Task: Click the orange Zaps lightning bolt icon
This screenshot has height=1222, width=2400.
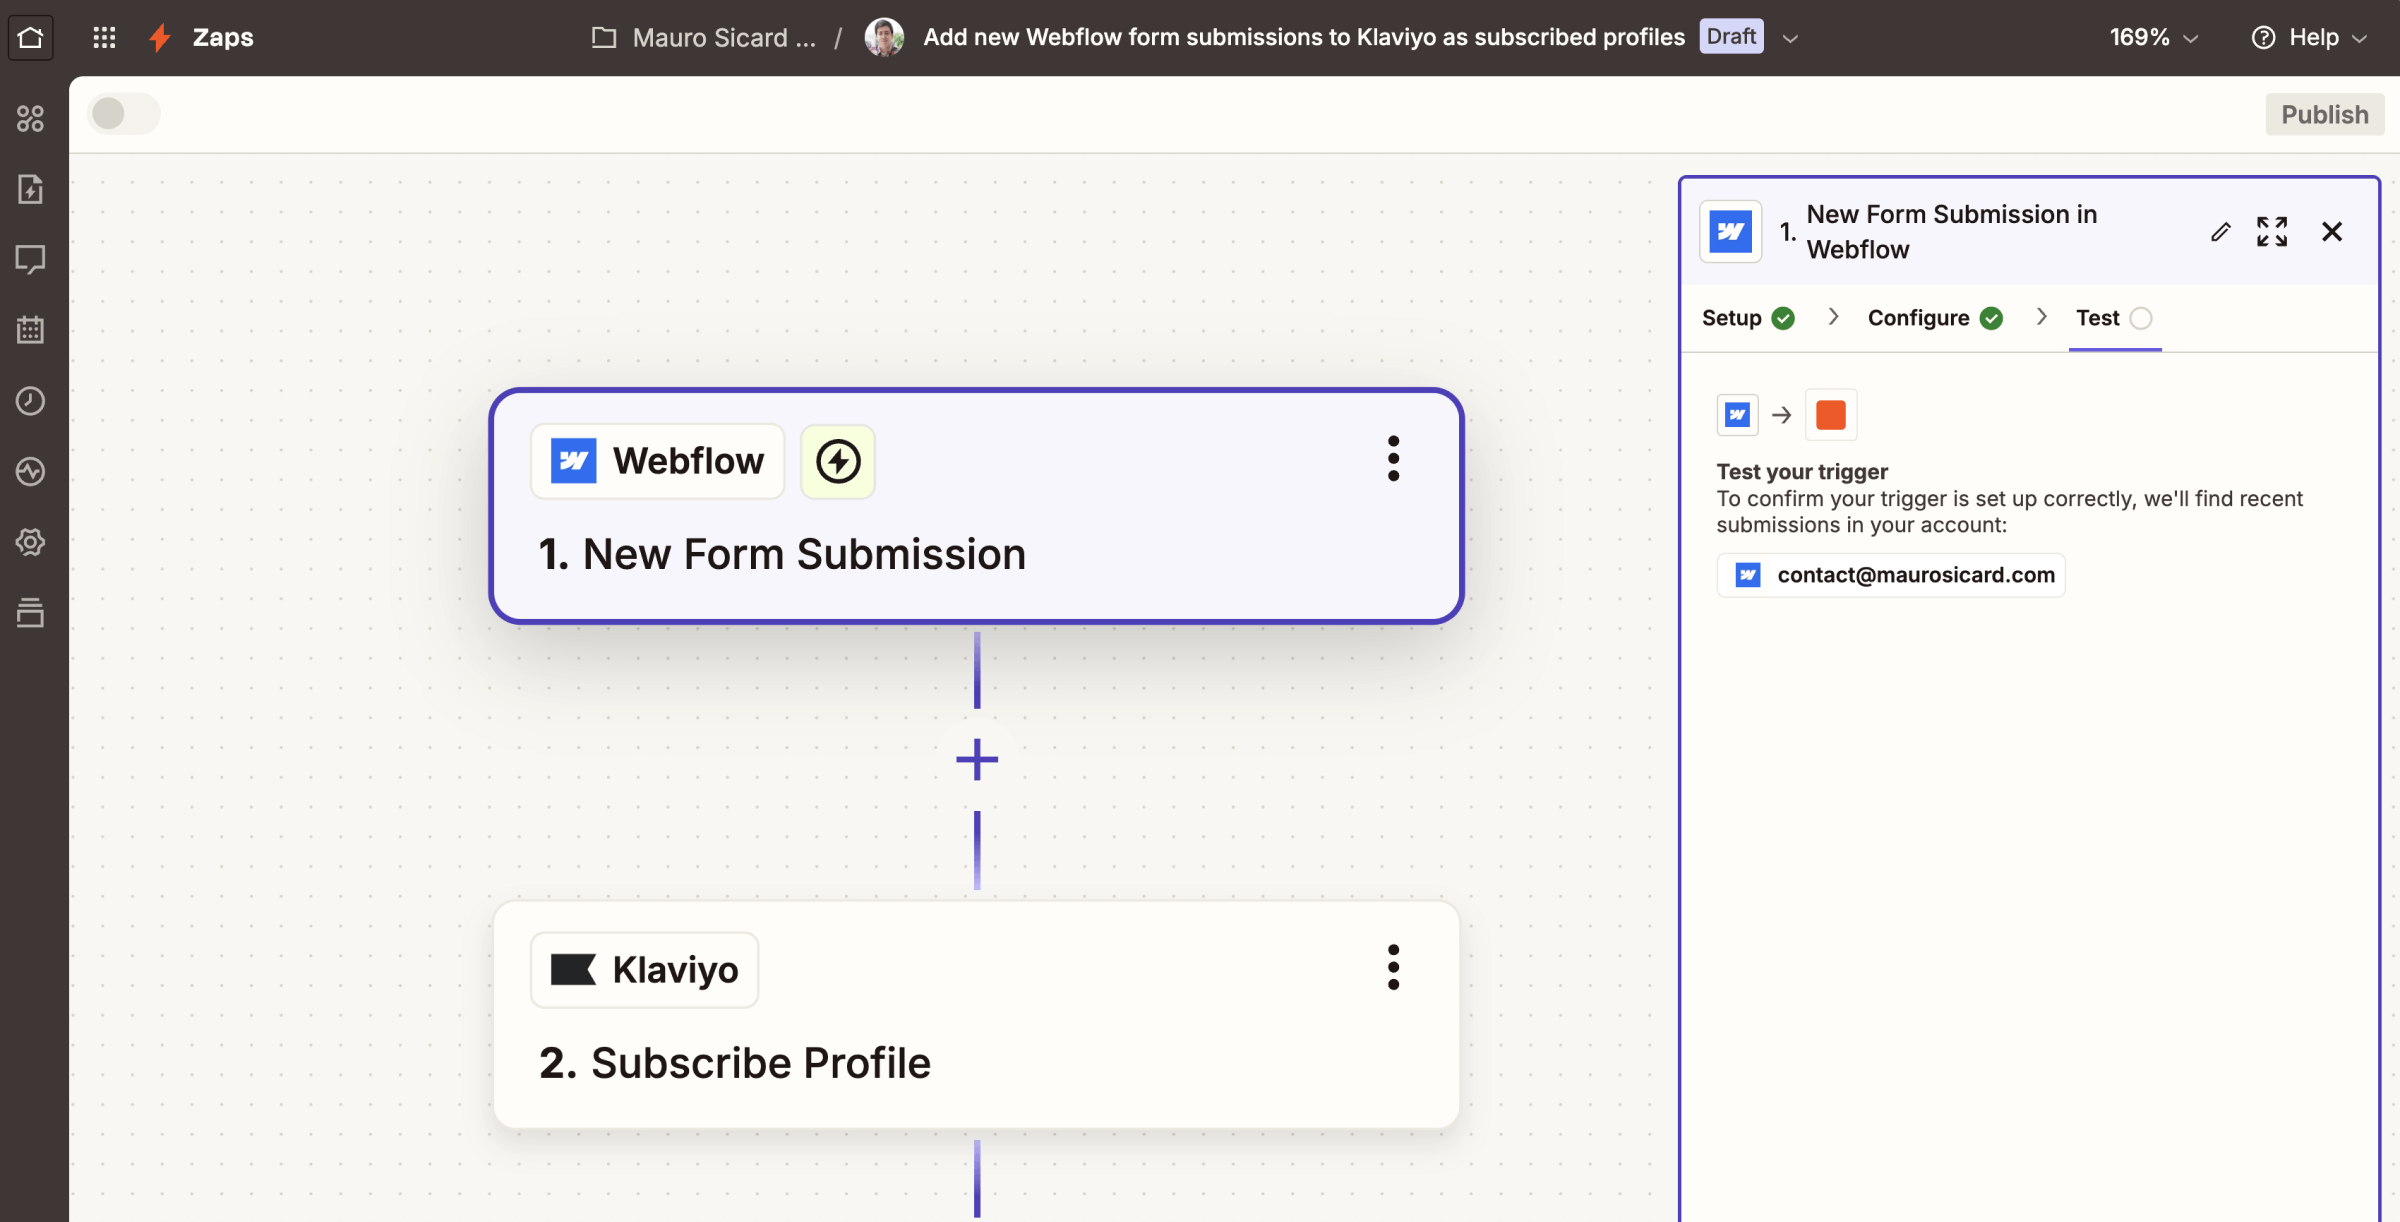Action: [x=160, y=38]
